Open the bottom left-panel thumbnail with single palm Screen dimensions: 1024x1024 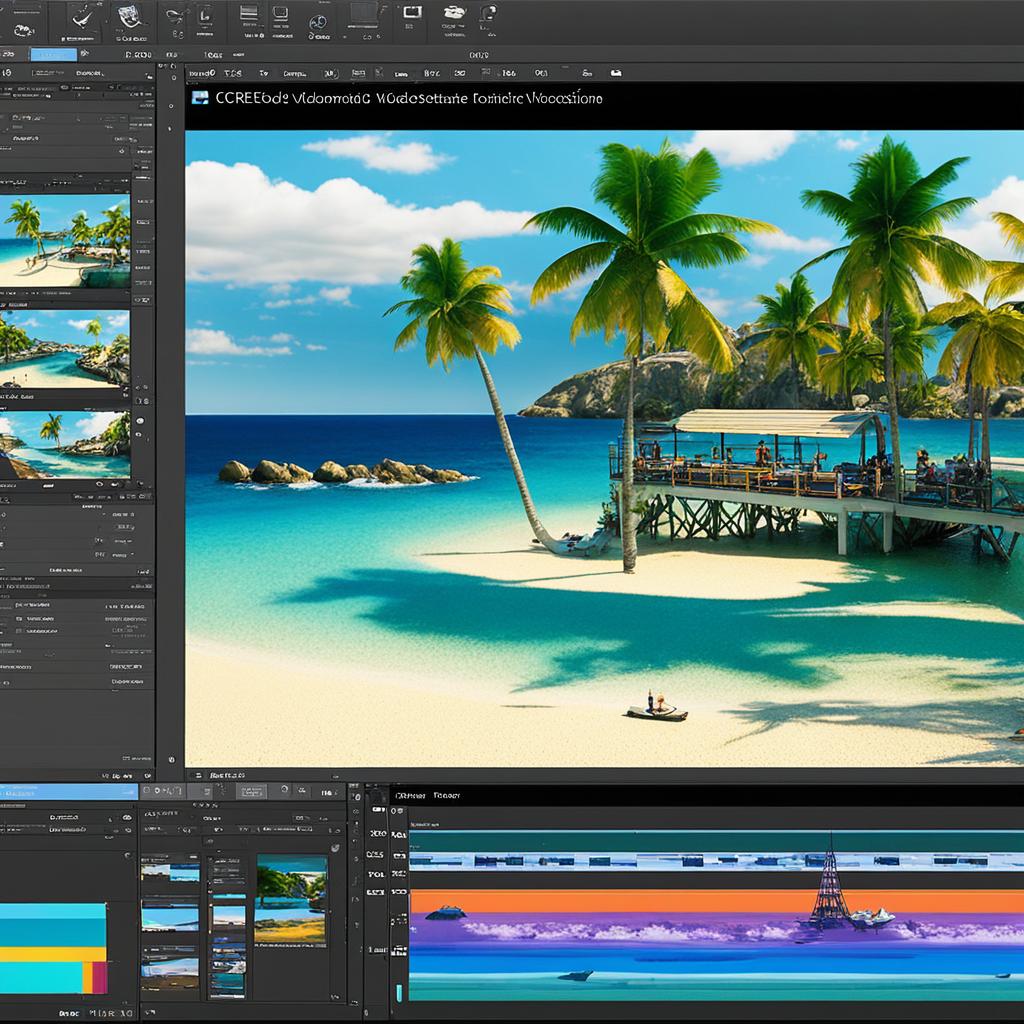tap(65, 445)
